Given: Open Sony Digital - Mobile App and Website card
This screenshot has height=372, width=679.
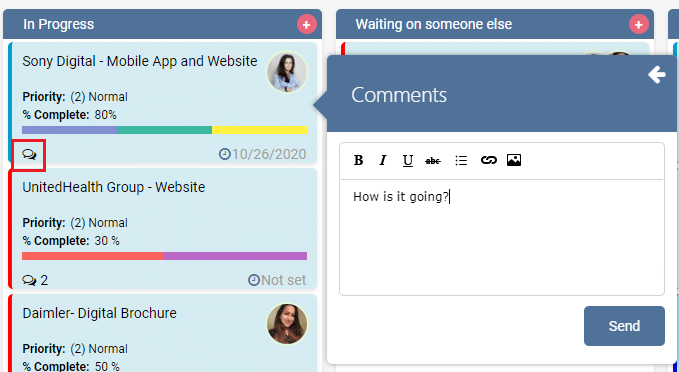Looking at the screenshot, I should click(x=139, y=61).
